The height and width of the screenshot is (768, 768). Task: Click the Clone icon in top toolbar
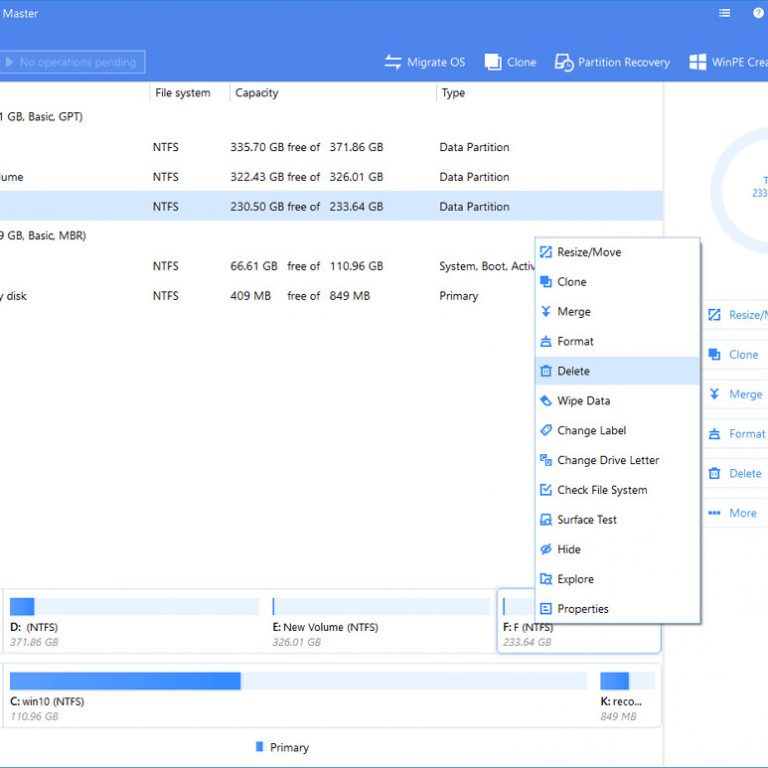pyautogui.click(x=493, y=62)
